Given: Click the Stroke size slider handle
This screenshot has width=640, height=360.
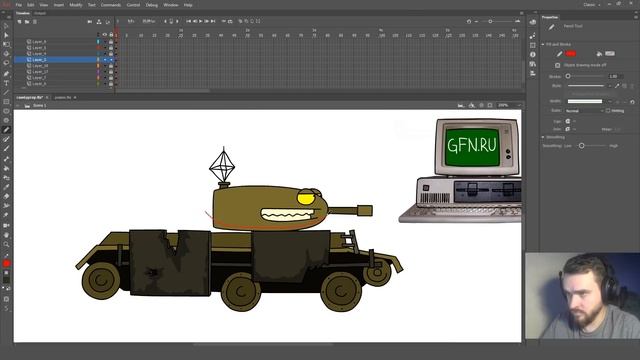Looking at the screenshot, I should (x=568, y=76).
